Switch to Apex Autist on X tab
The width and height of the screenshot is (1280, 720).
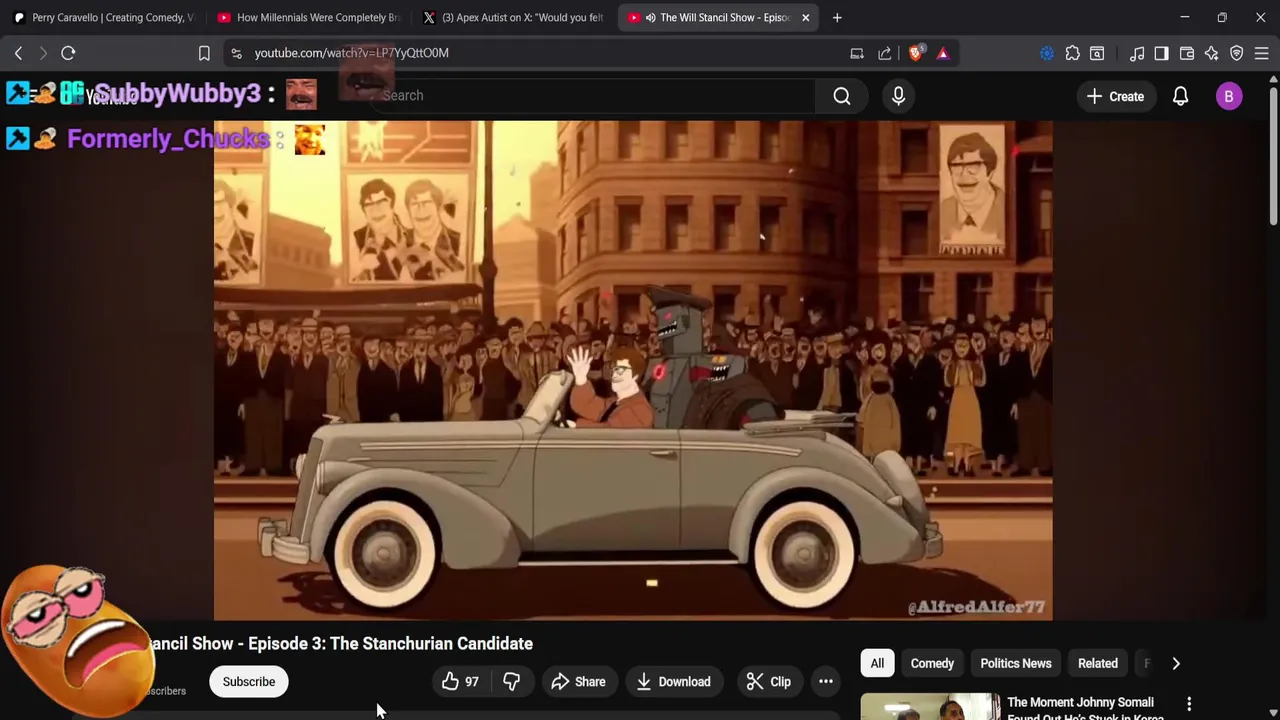pyautogui.click(x=512, y=17)
